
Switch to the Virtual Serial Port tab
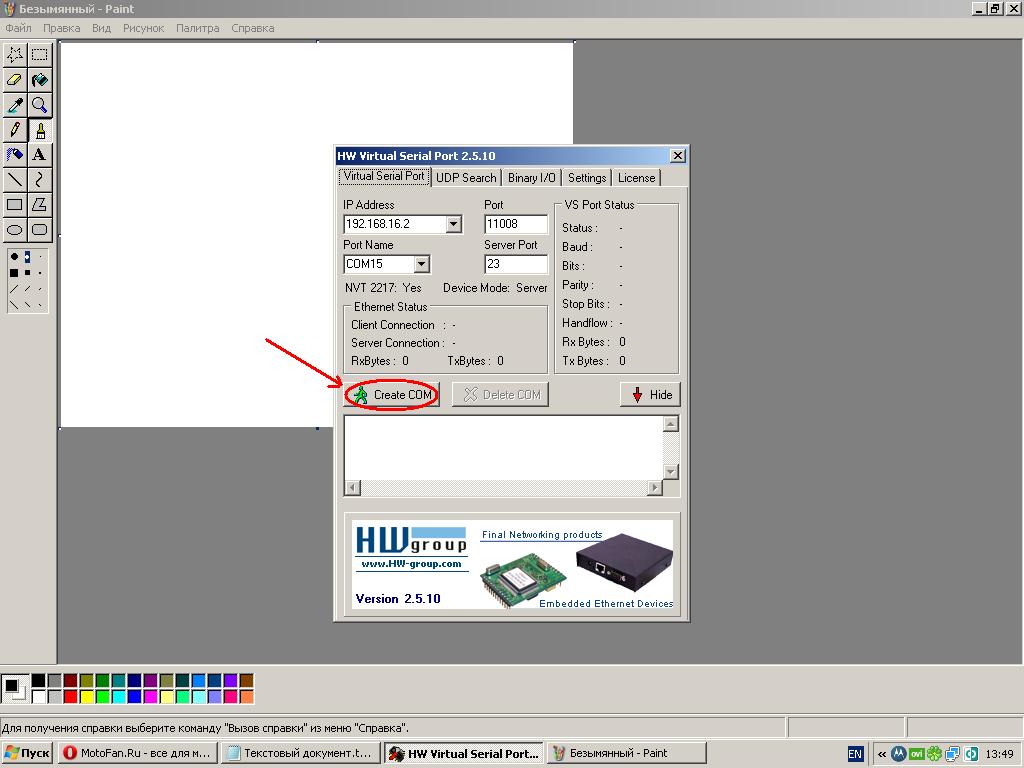coord(384,176)
